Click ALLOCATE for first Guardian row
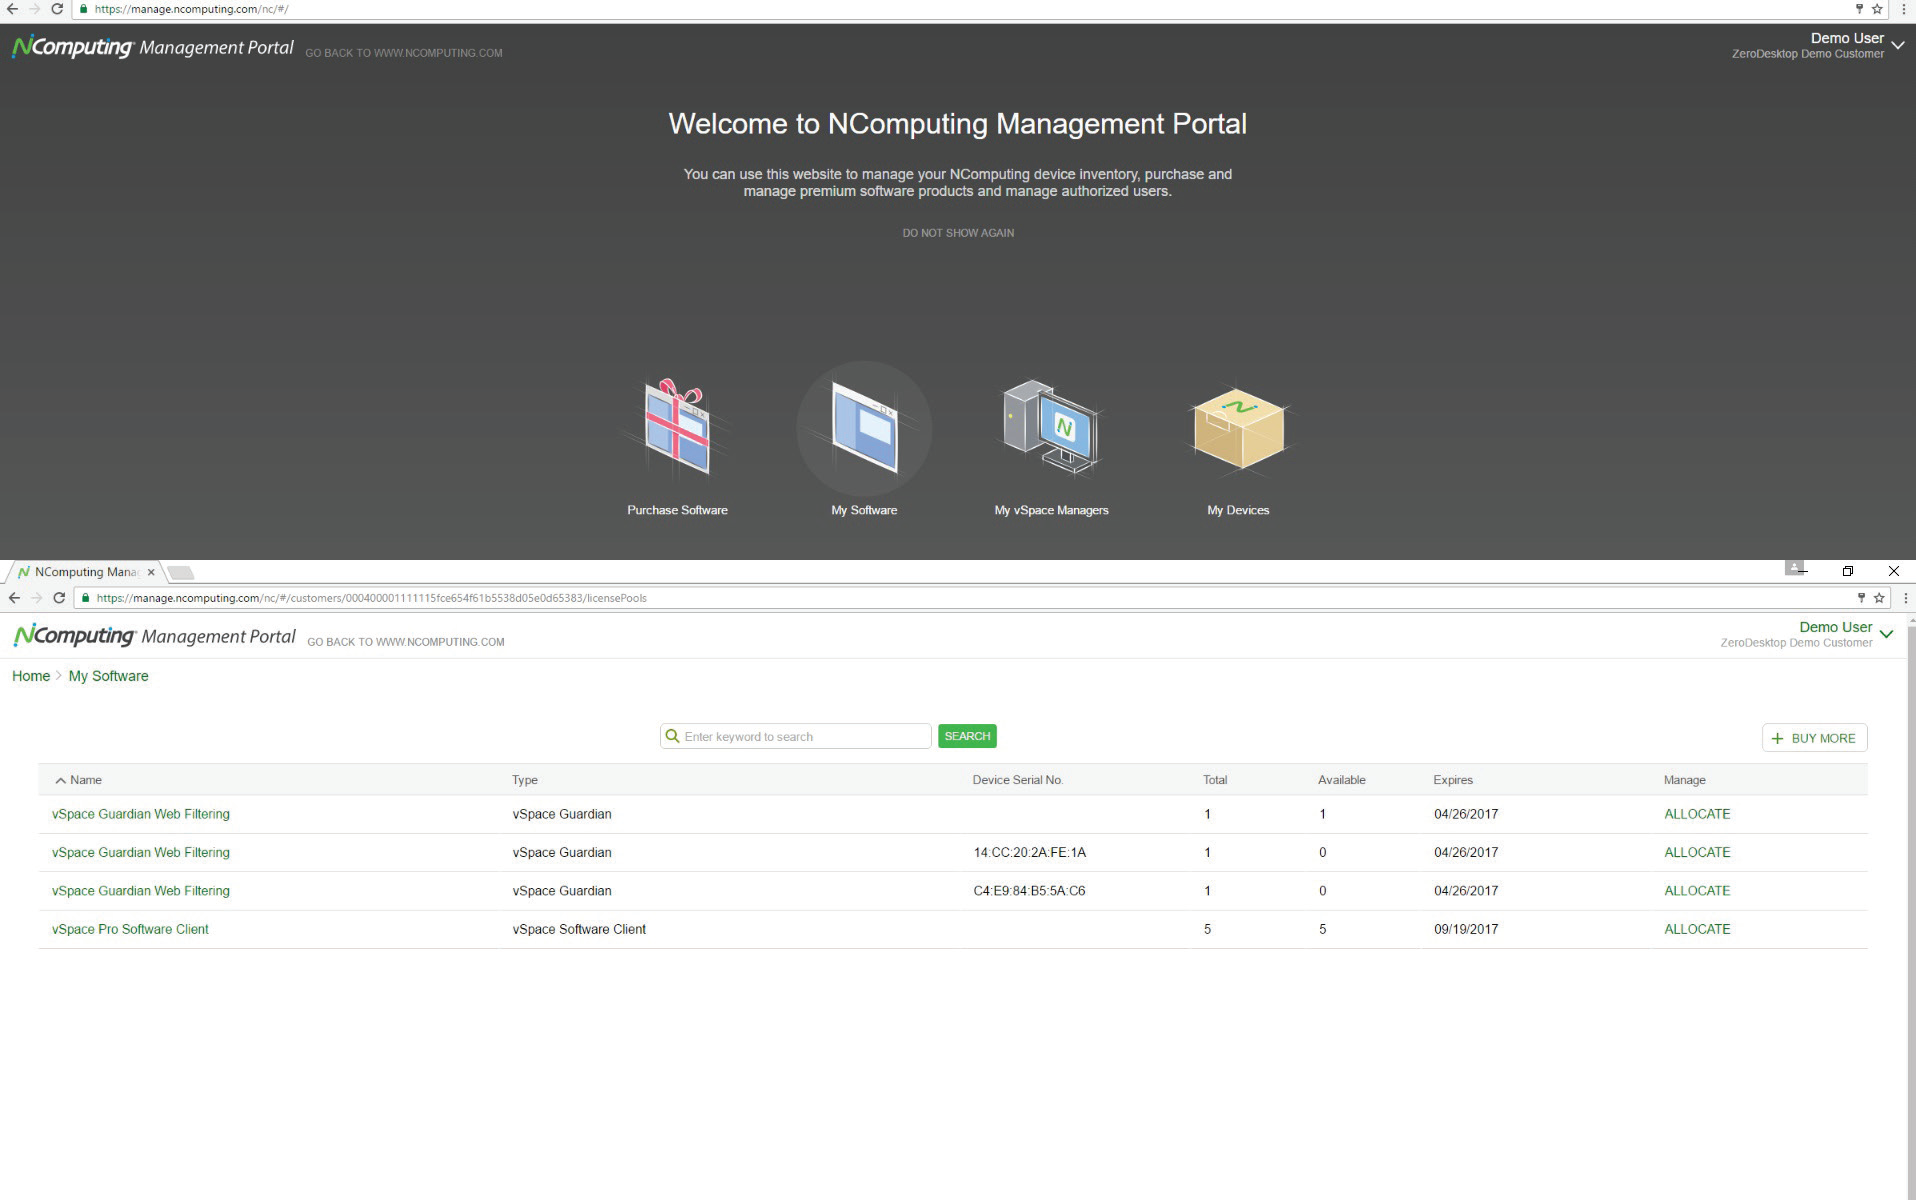 point(1697,814)
